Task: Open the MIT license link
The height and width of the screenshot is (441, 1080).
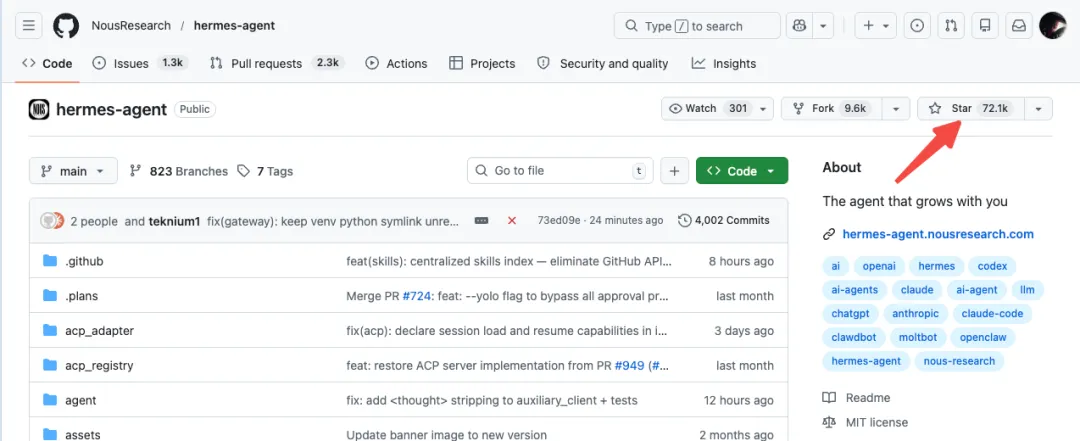Action: [865, 422]
